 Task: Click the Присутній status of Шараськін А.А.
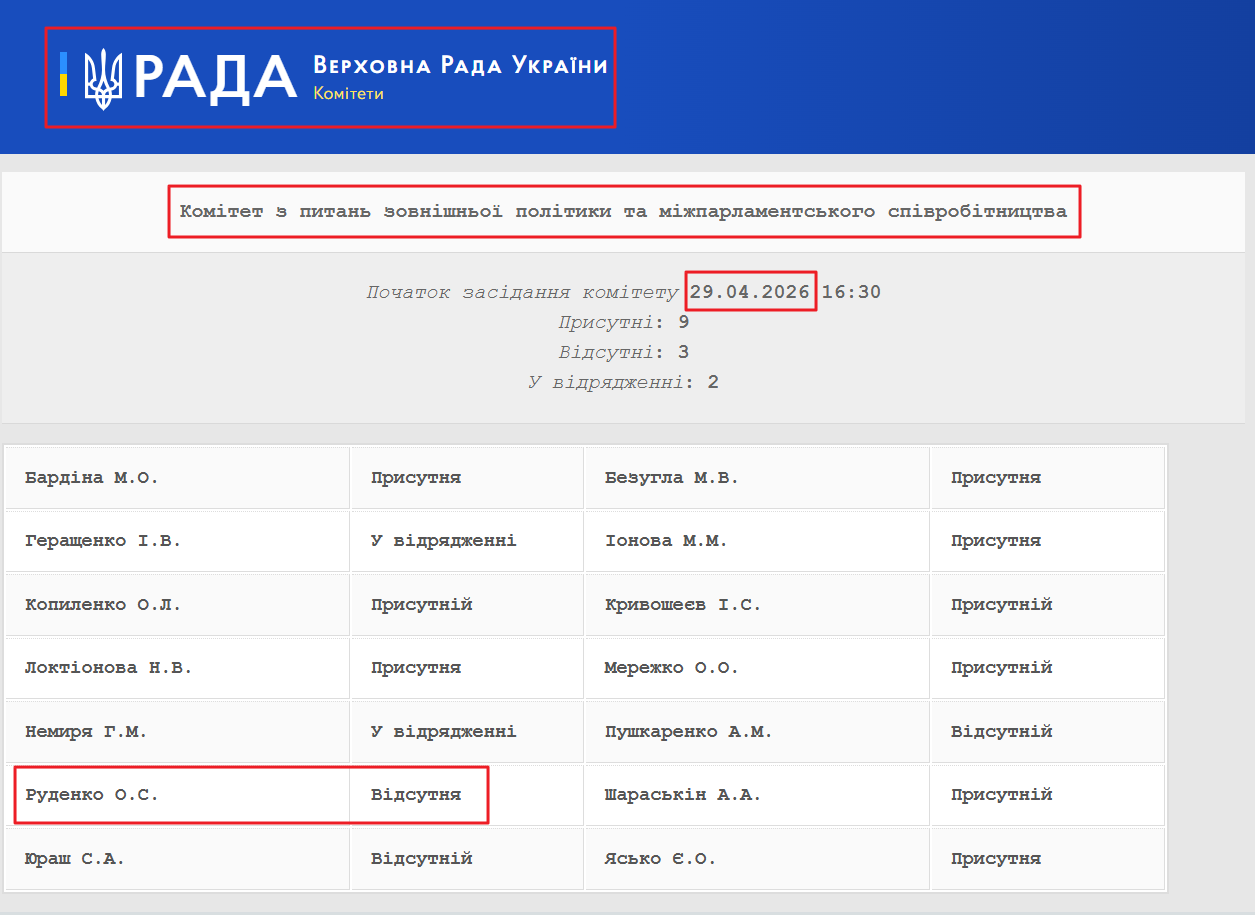[x=1002, y=795]
